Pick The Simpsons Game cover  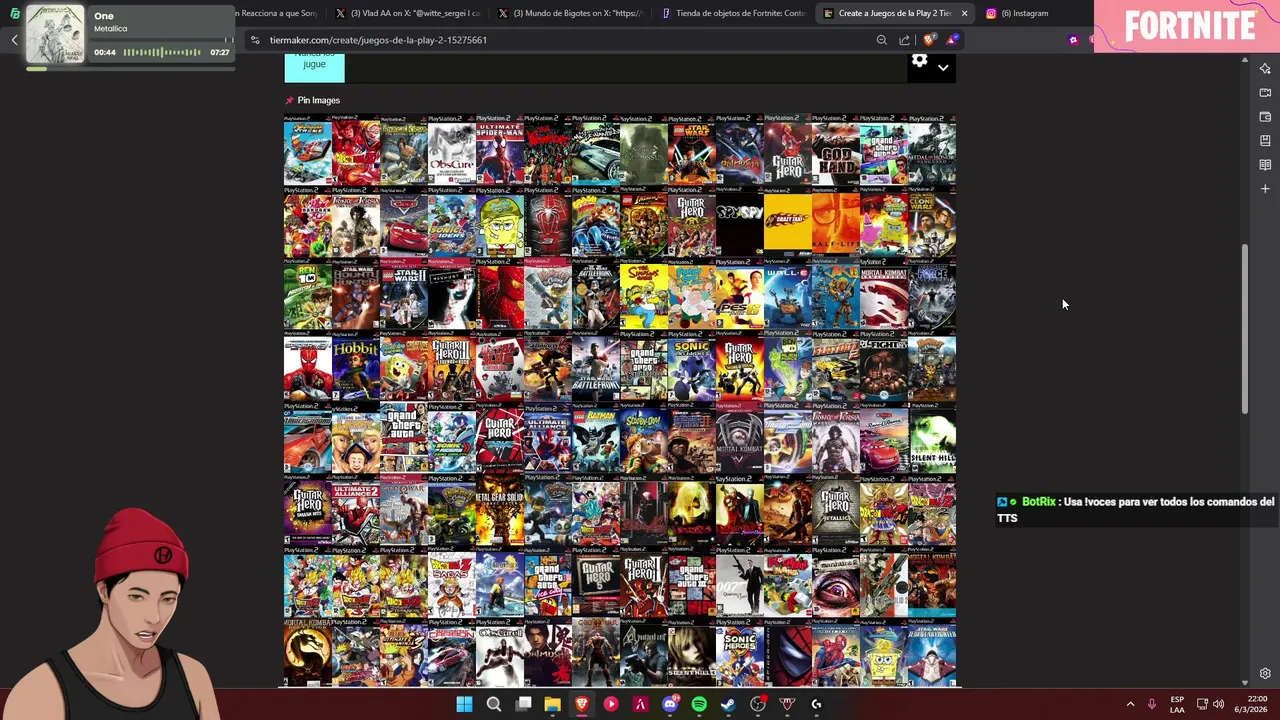(644, 294)
